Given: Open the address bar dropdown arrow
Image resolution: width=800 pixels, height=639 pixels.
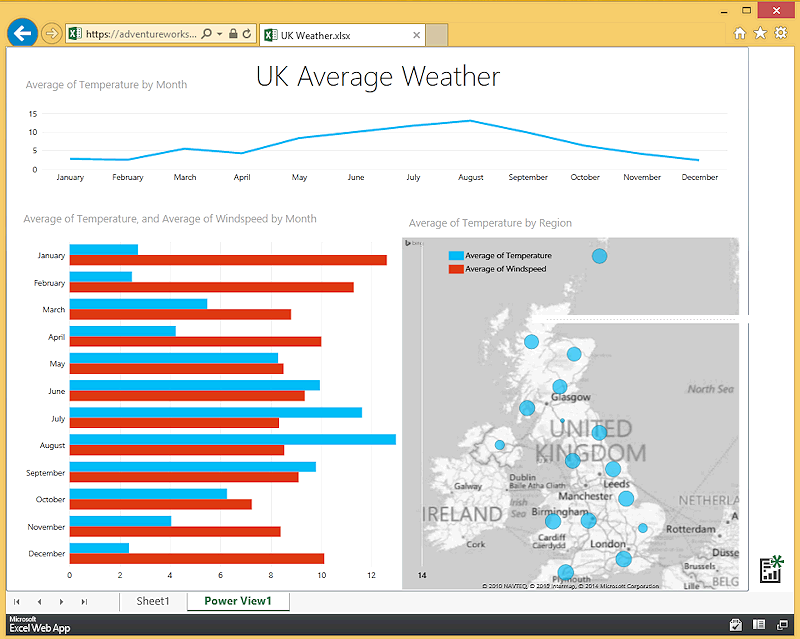Looking at the screenshot, I should 220,34.
